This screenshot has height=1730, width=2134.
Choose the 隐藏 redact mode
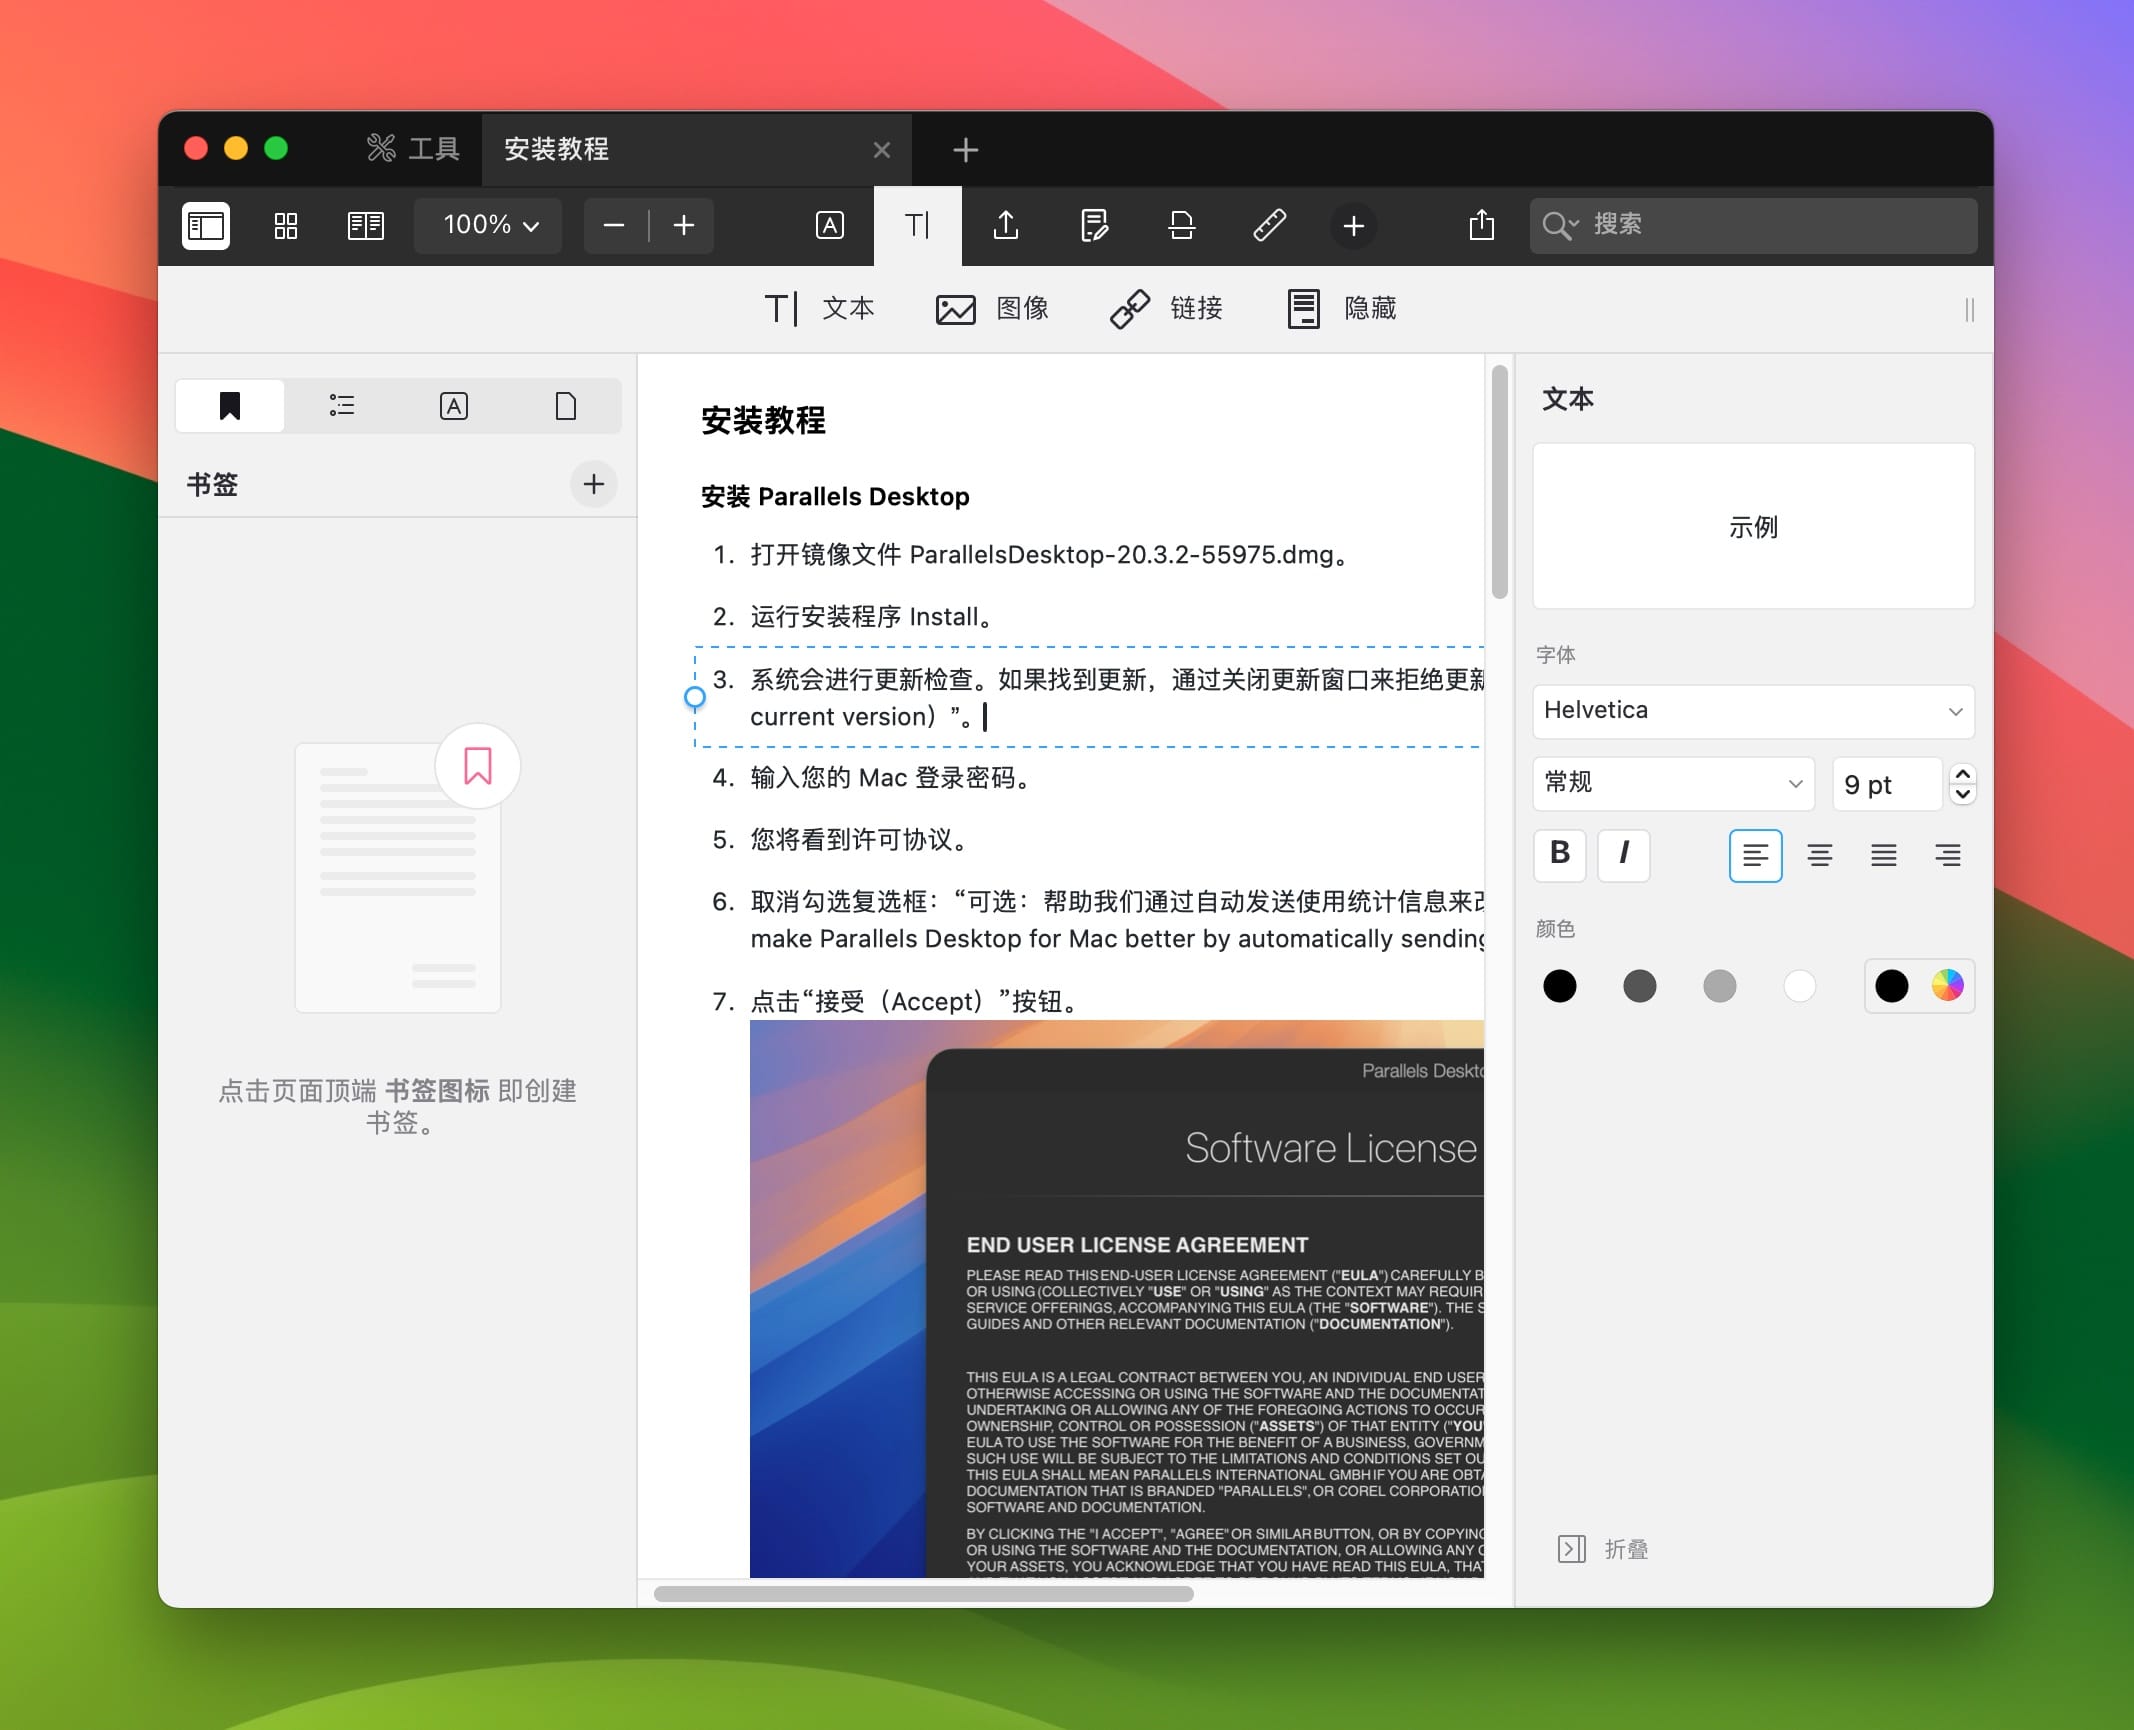(1342, 308)
